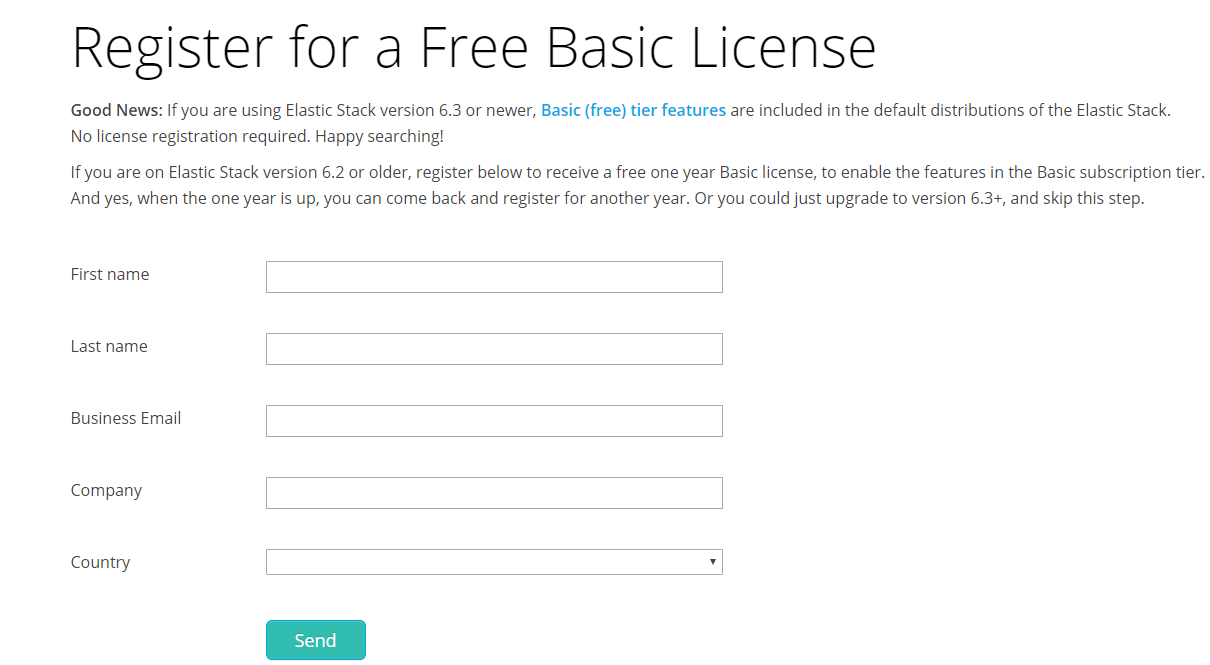
Task: Focus the empty Business Email box
Action: pyautogui.click(x=494, y=421)
